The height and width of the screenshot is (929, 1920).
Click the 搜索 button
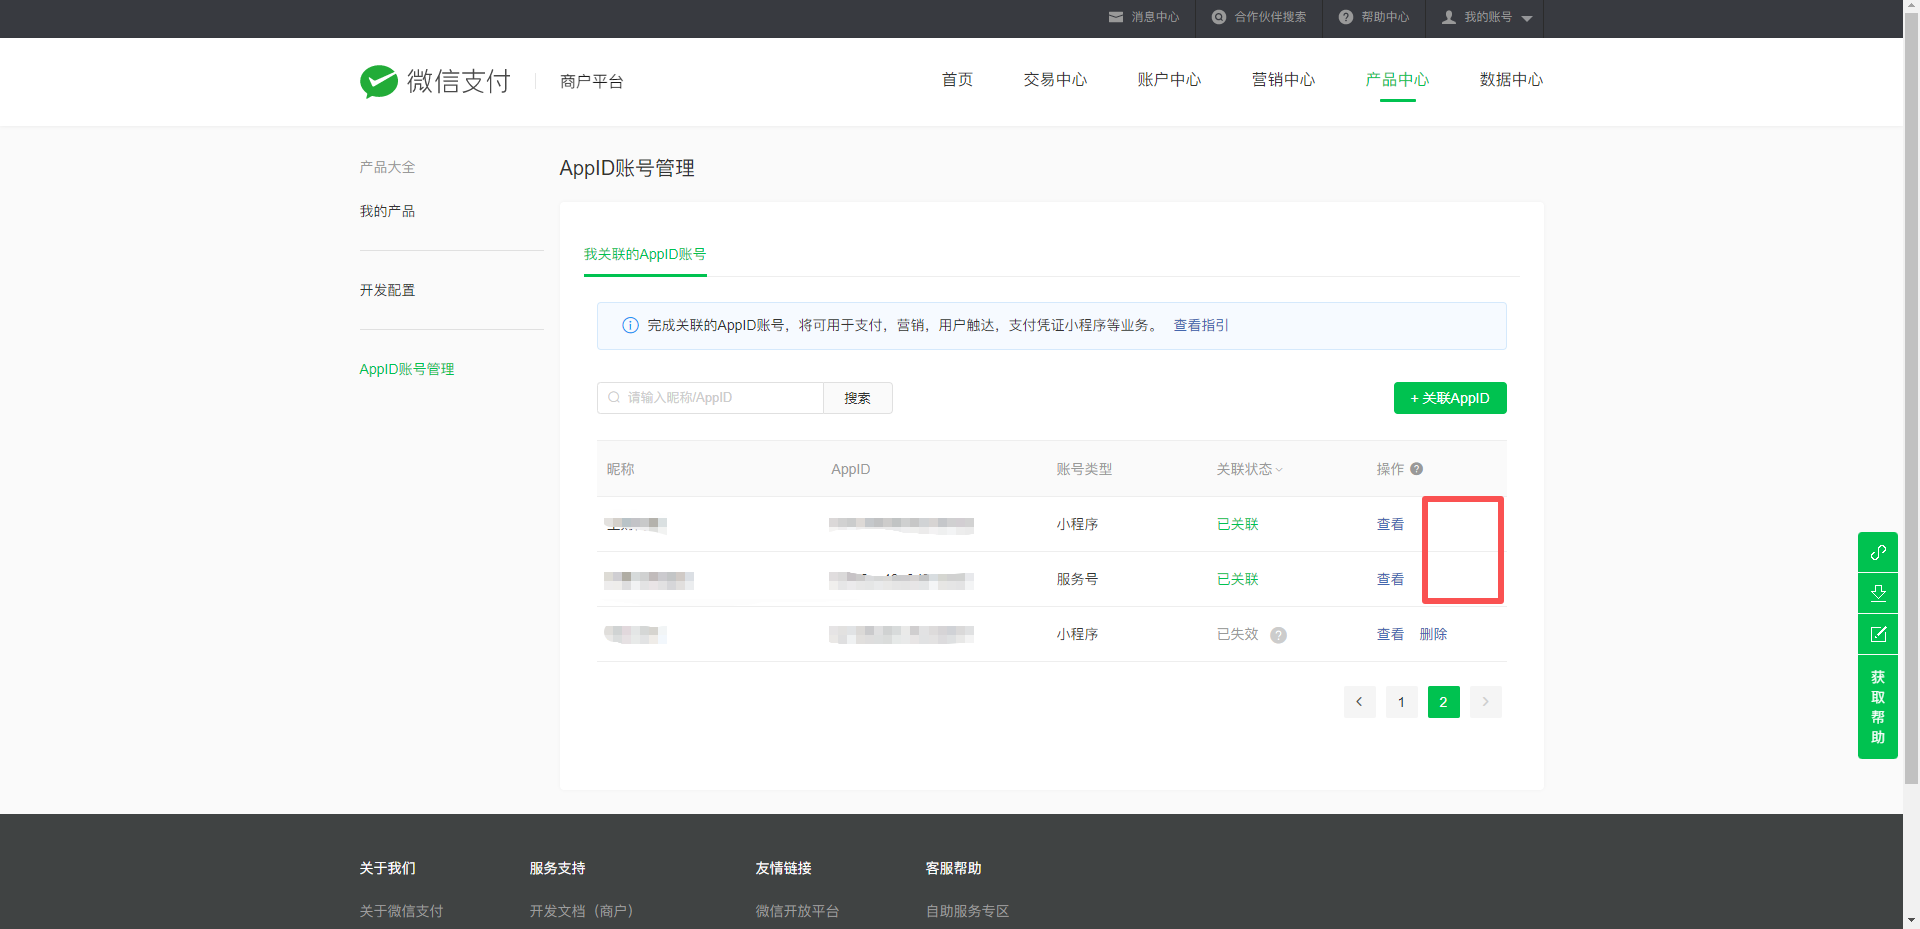pyautogui.click(x=857, y=398)
